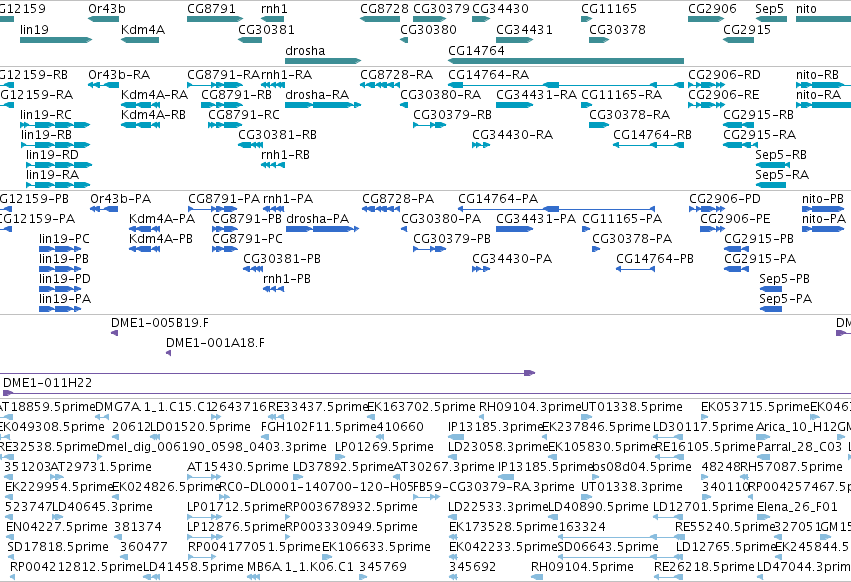Viewport: 851px width, 582px height.
Task: Select the drosha-RA transcript
Action: point(323,105)
